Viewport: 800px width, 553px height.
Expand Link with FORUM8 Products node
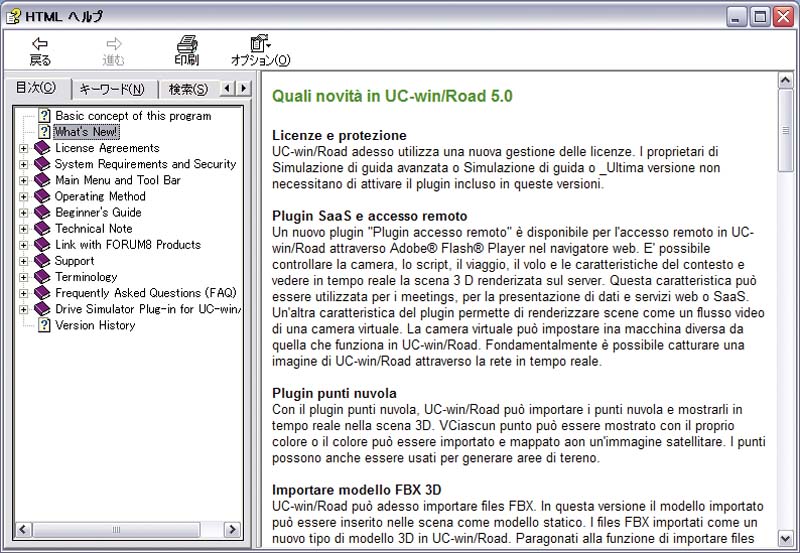(x=23, y=245)
